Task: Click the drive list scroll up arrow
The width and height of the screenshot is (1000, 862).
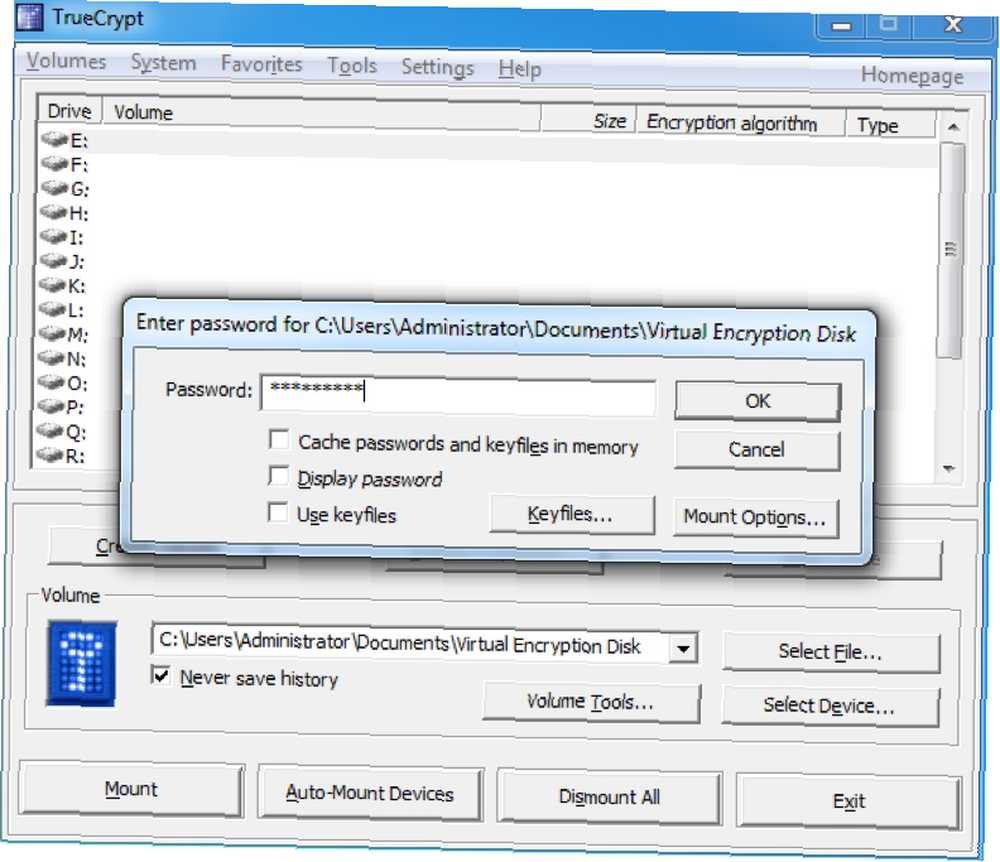Action: click(953, 128)
